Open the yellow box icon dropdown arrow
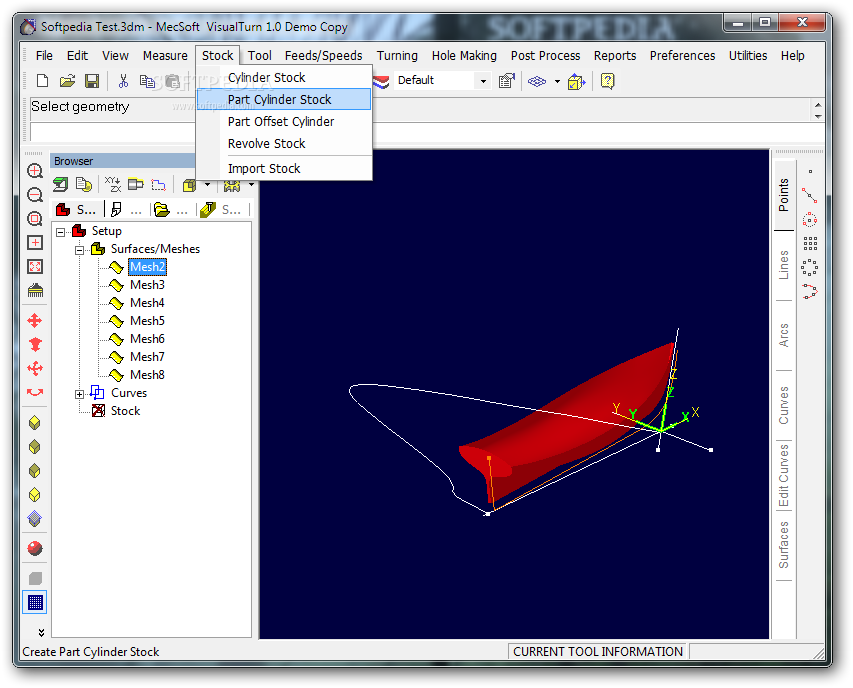Image resolution: width=853 pixels, height=688 pixels. click(x=207, y=185)
